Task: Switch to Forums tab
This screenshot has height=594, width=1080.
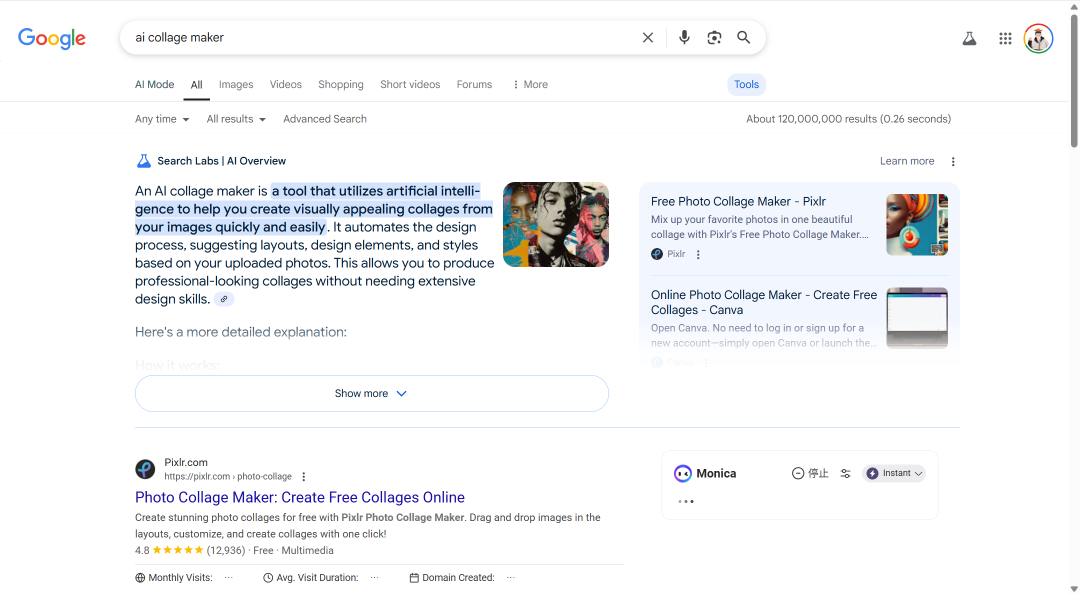Action: pos(475,85)
